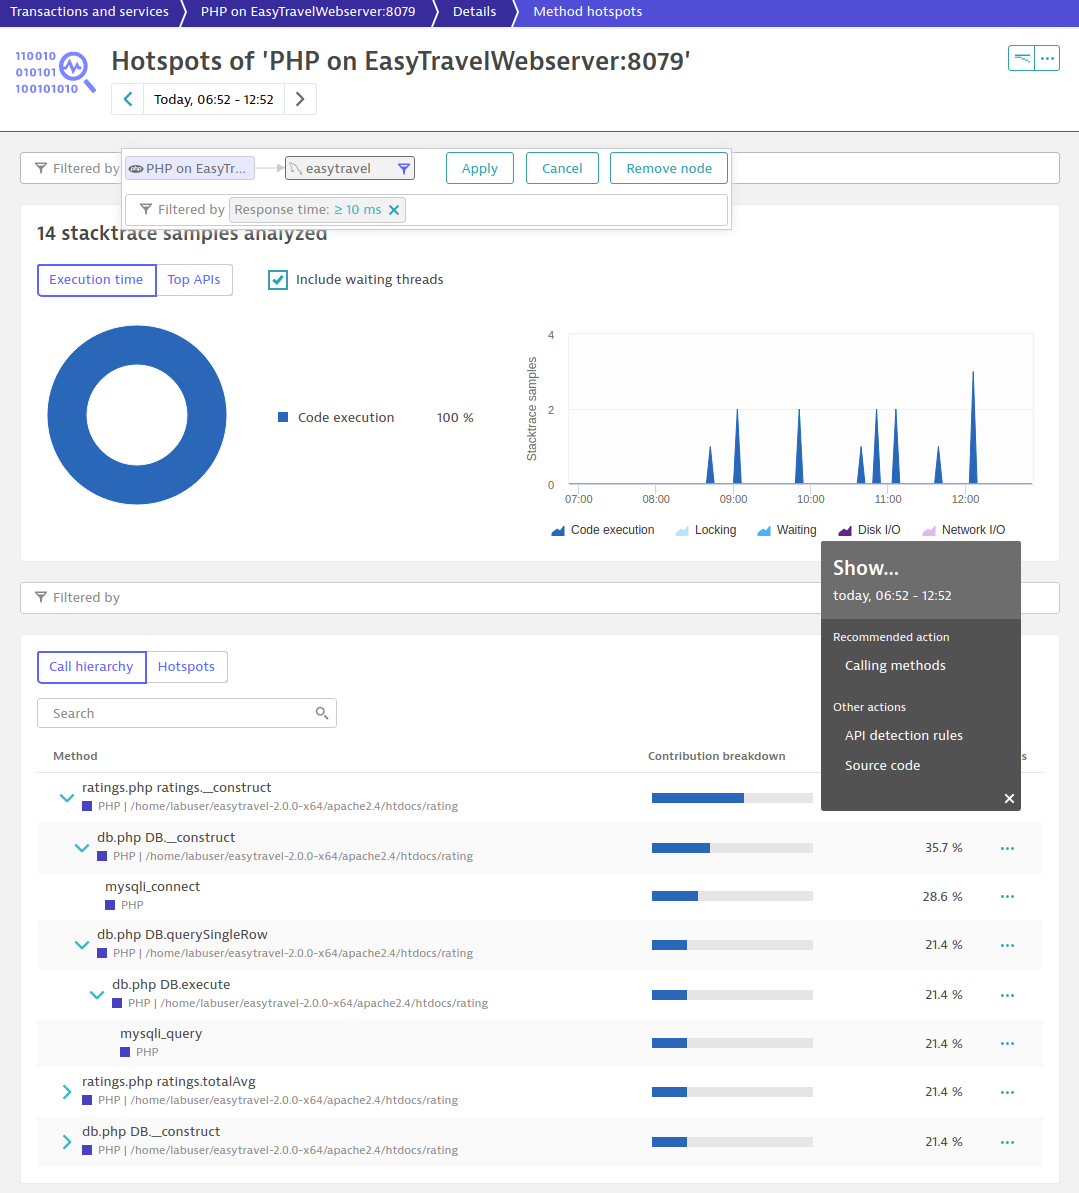Select Calling methods in Show menu
Image resolution: width=1079 pixels, height=1193 pixels.
895,666
